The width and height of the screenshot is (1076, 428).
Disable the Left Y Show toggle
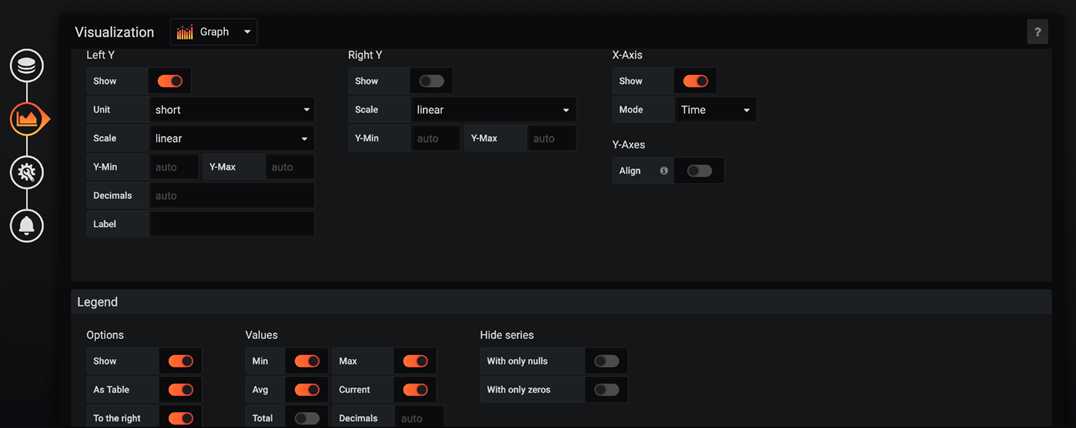pyautogui.click(x=170, y=81)
